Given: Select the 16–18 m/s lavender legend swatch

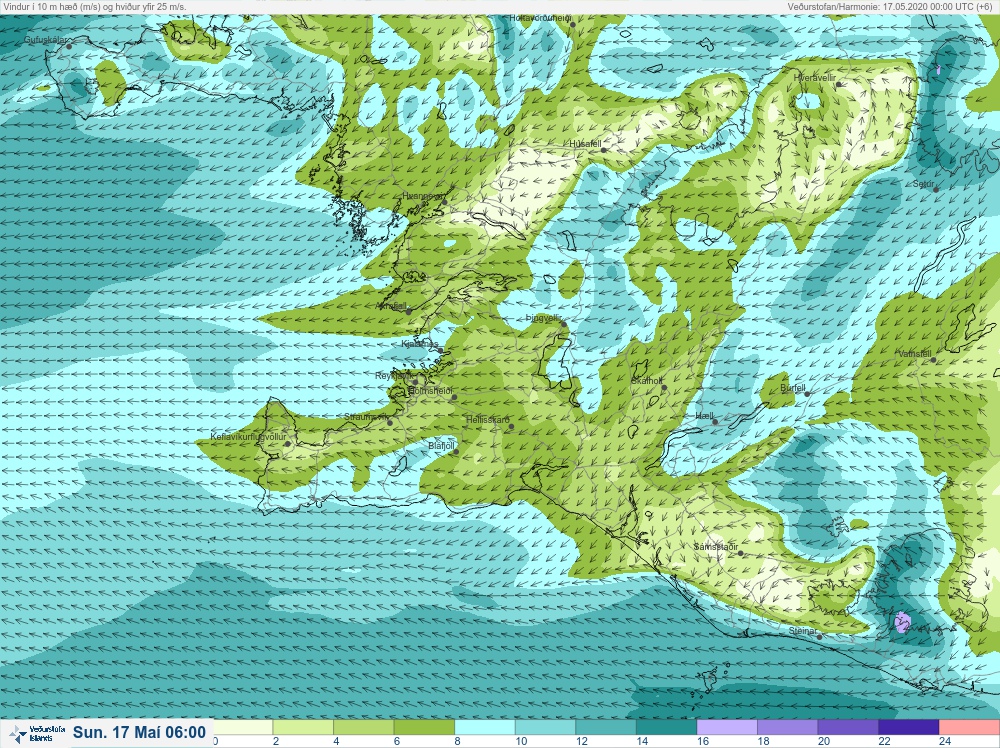Looking at the screenshot, I should click(727, 727).
